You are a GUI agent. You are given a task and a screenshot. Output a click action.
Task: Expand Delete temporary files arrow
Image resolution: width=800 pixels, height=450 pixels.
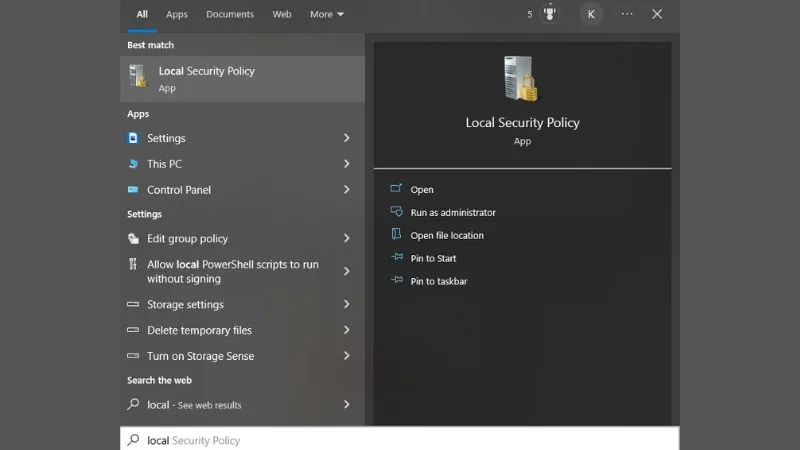click(x=346, y=330)
